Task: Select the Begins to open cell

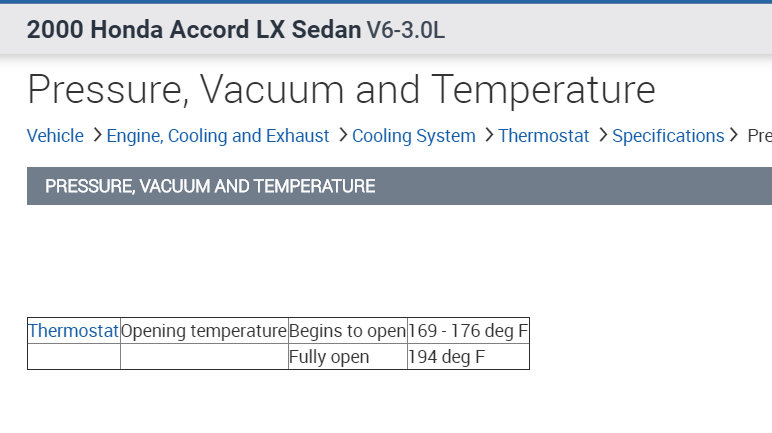Action: click(347, 331)
